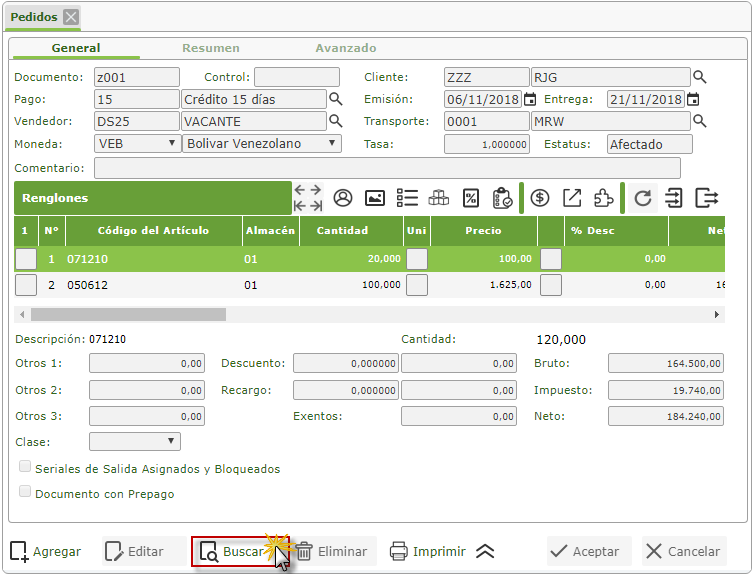Open the VEB Moneda code dropdown

click(138, 143)
